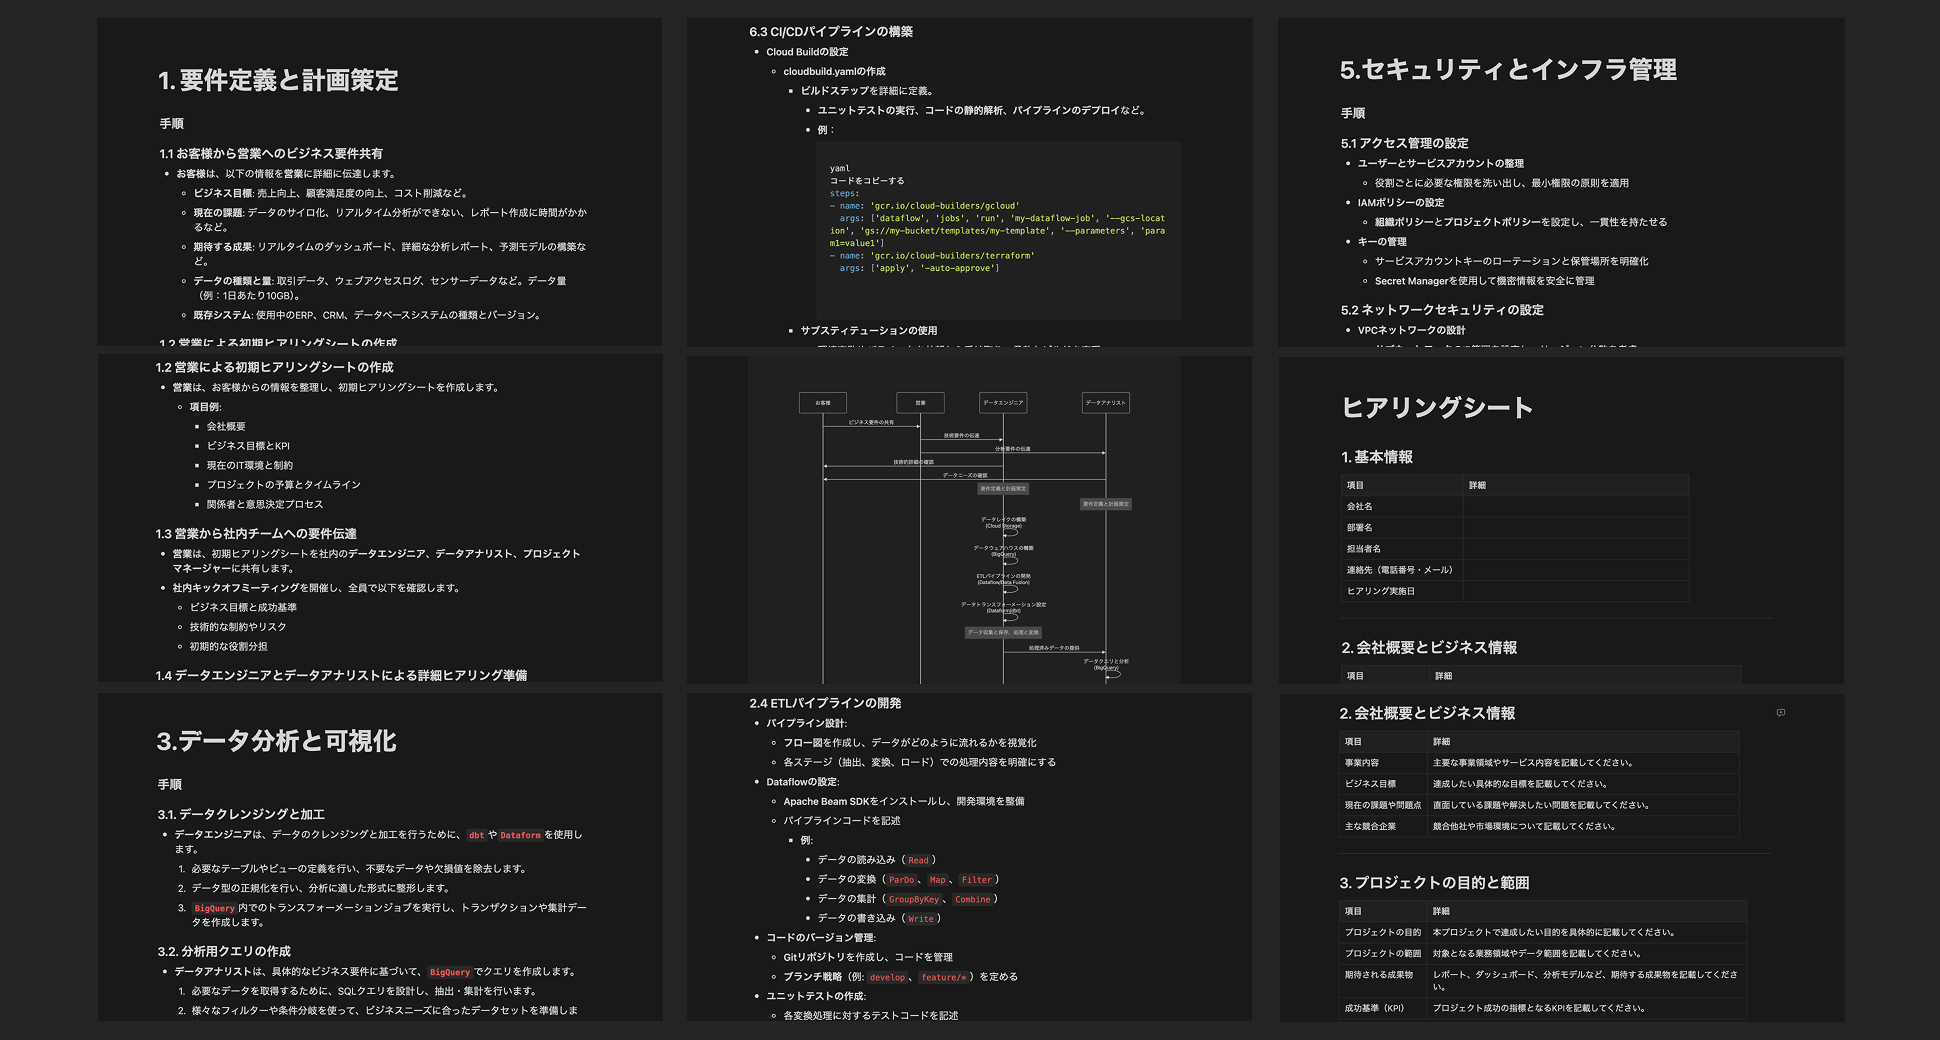Viewport: 1940px width, 1040px height.
Task: Click the dbt inline code tag
Action: click(x=476, y=835)
